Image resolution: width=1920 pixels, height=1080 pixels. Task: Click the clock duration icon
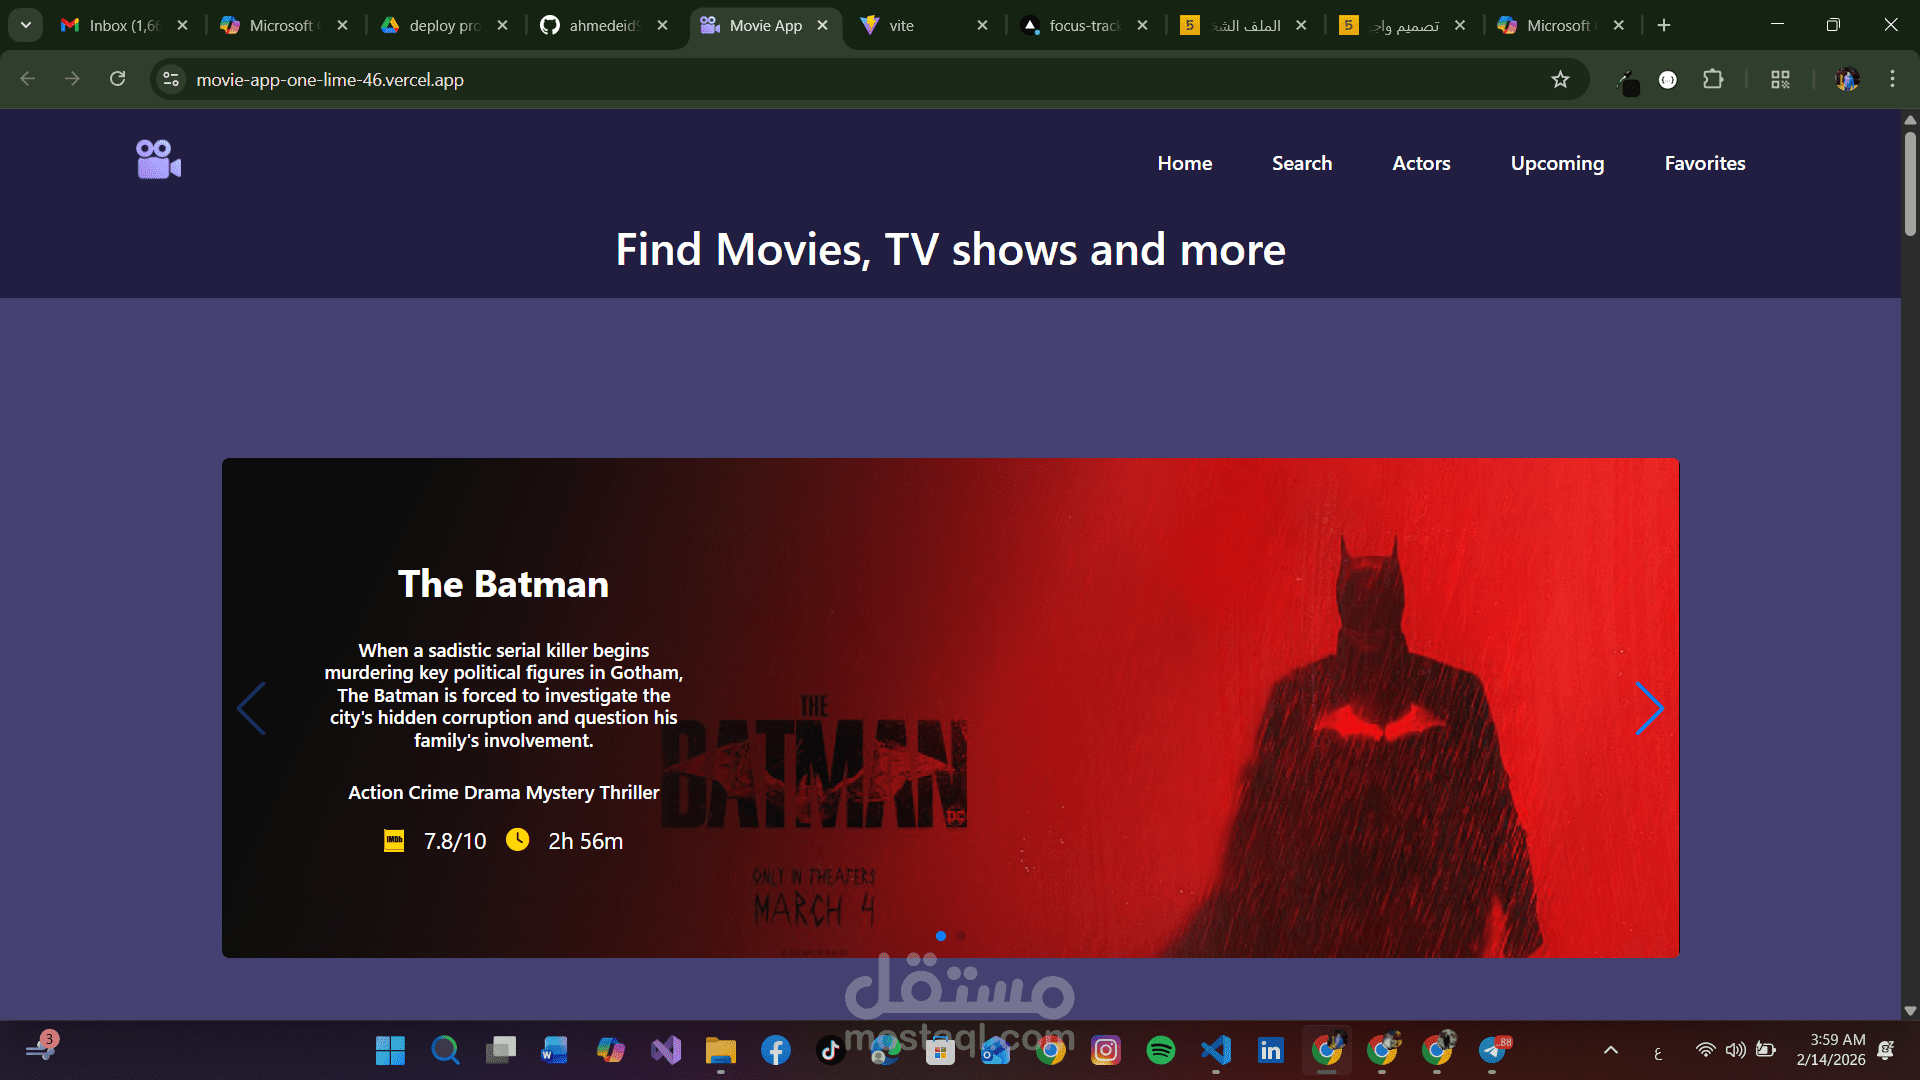click(517, 839)
